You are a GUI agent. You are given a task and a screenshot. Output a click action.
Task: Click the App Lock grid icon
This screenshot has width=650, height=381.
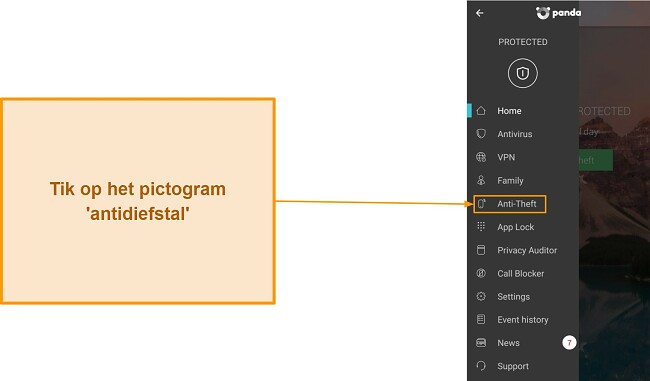point(481,226)
